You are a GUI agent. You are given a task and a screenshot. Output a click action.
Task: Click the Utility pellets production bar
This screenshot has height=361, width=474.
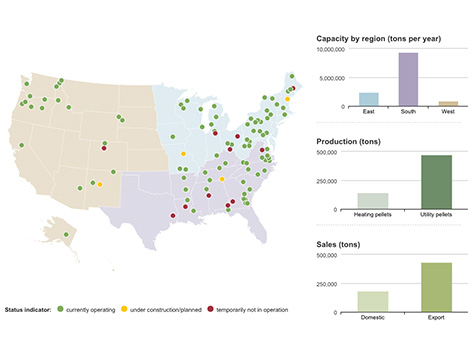click(x=436, y=182)
